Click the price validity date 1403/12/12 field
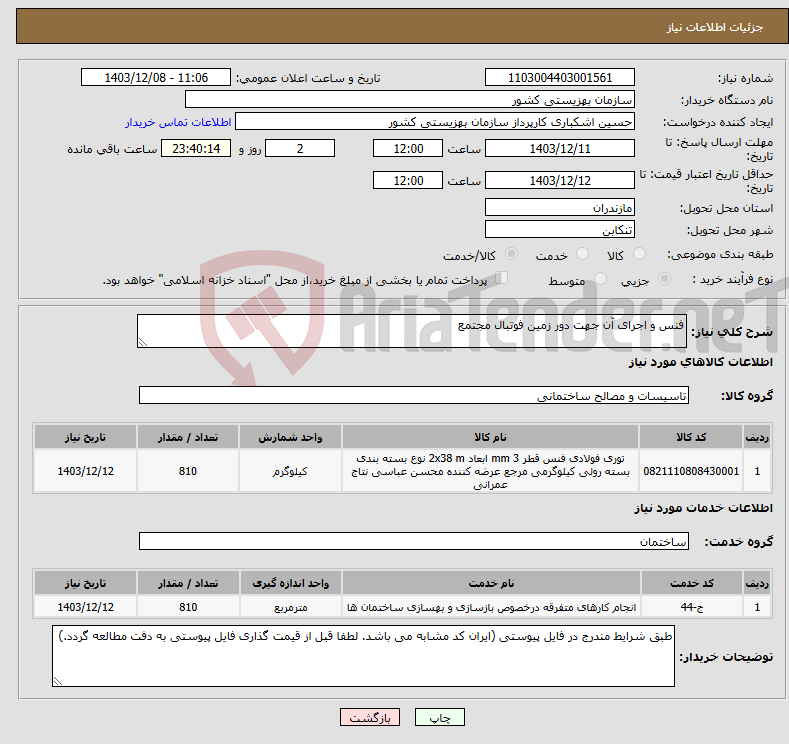Viewport: 789px width, 744px height. [x=560, y=180]
